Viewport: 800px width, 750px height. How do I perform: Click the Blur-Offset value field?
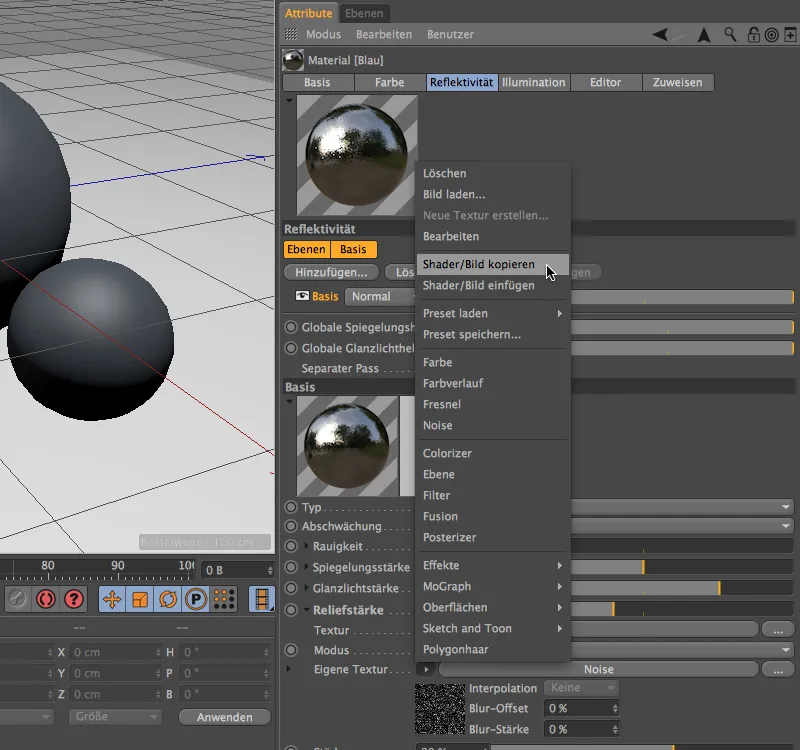581,708
